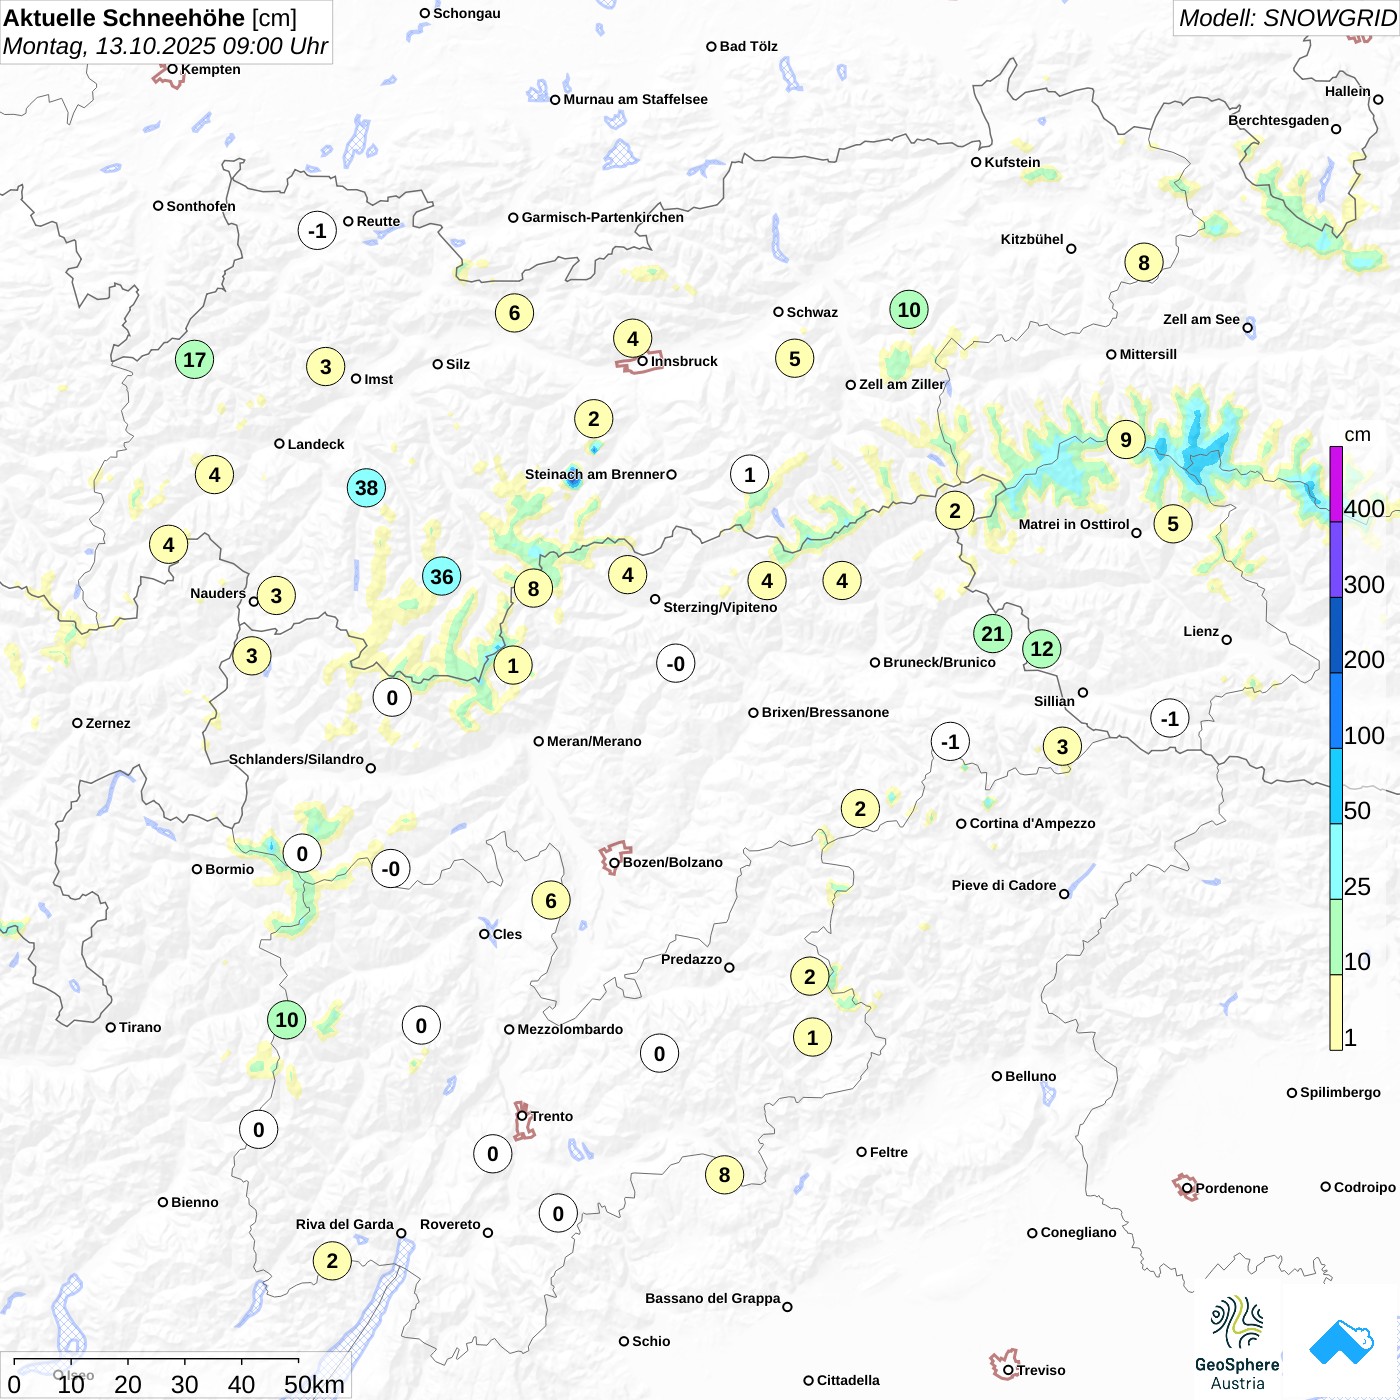Click the Garmisch-Partenkirchen label
Image resolution: width=1400 pixels, height=1400 pixels.
pos(603,217)
